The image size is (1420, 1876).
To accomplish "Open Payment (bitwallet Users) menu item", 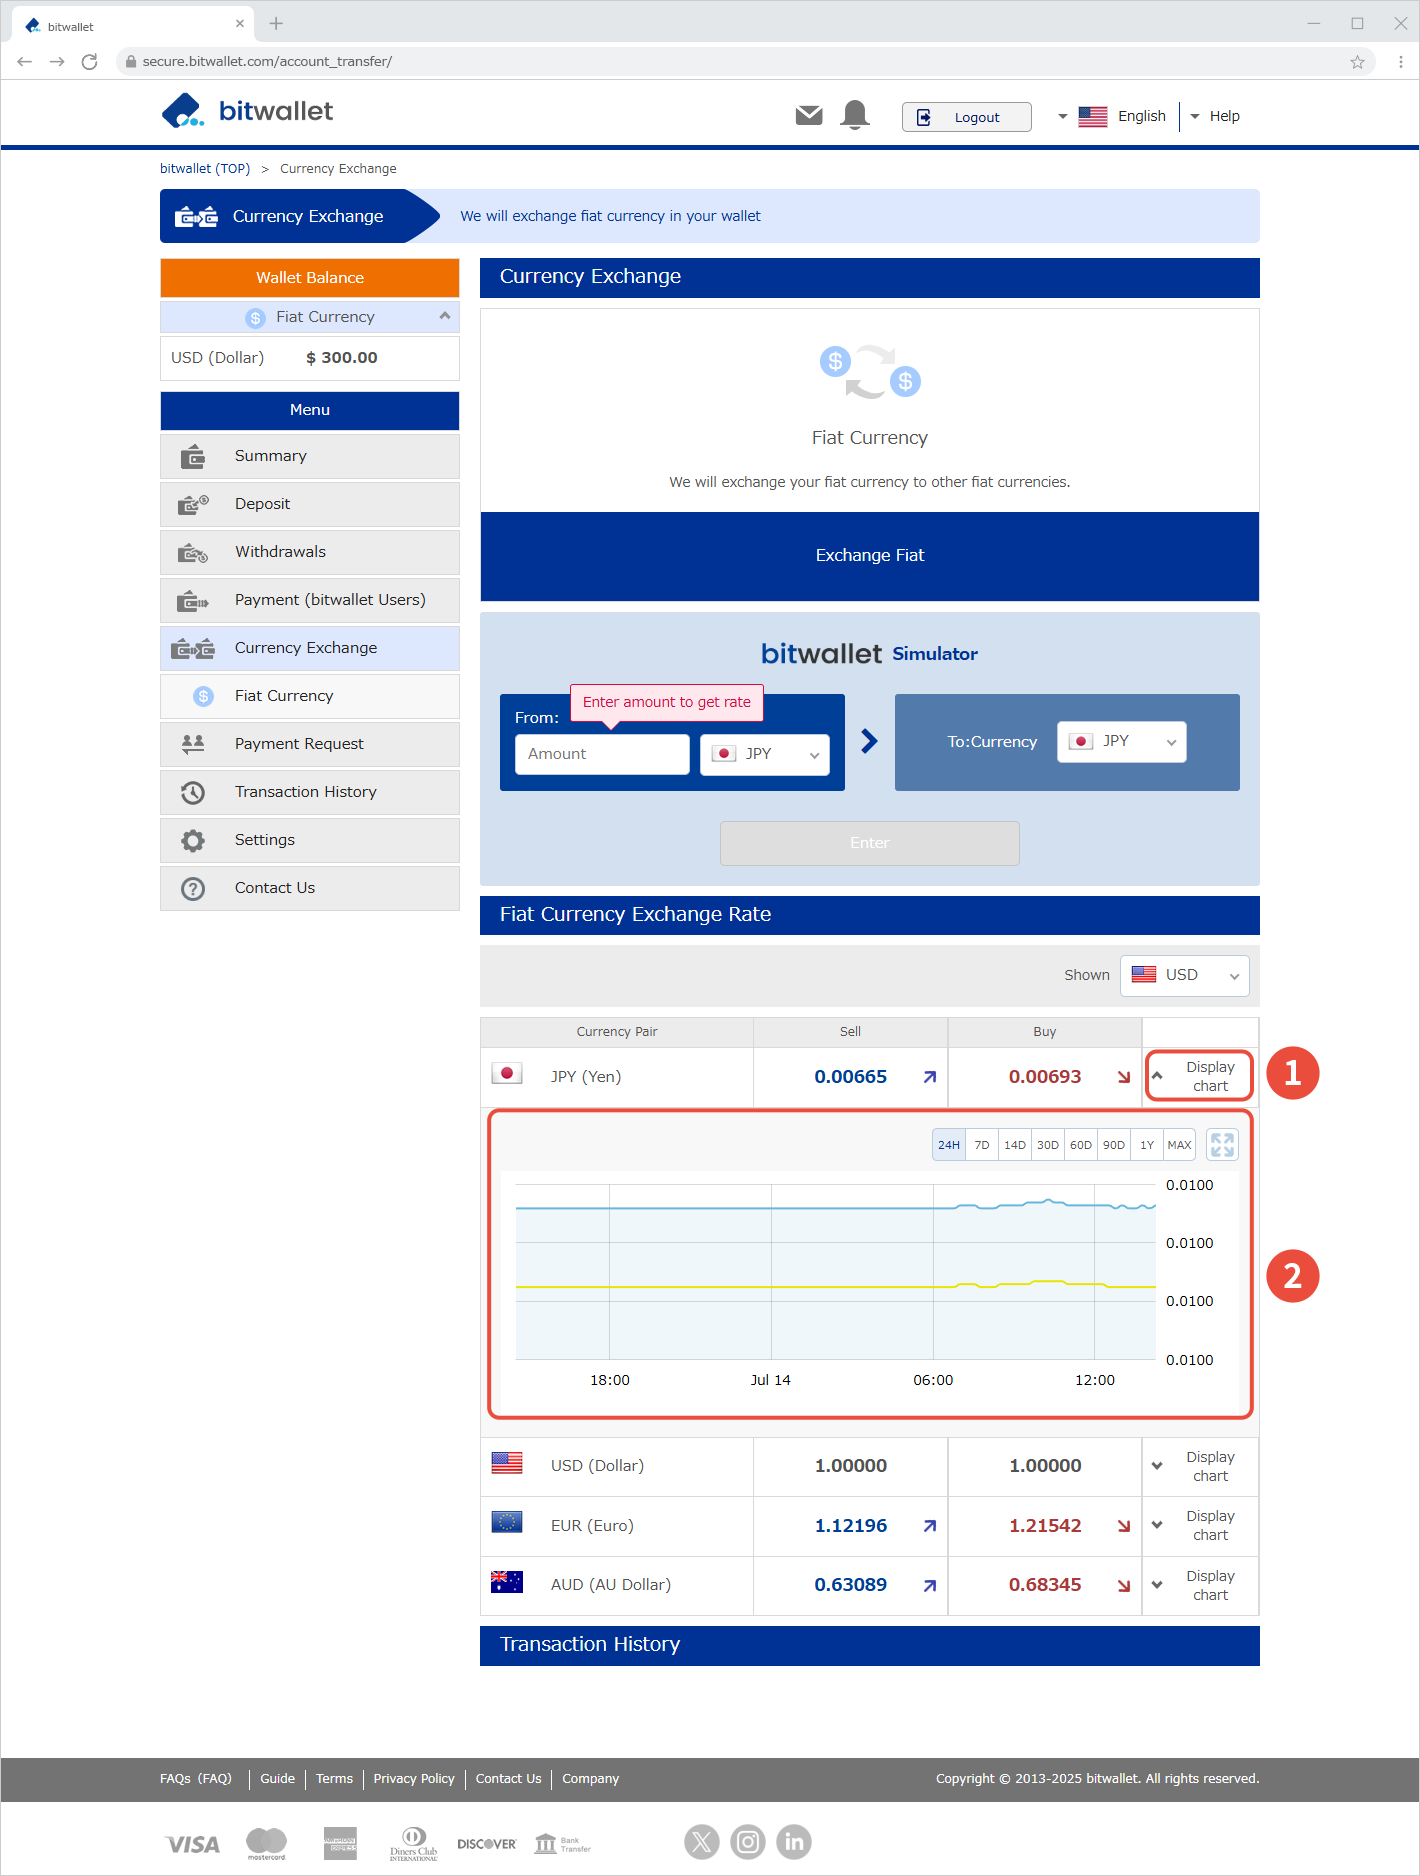I will tap(310, 600).
